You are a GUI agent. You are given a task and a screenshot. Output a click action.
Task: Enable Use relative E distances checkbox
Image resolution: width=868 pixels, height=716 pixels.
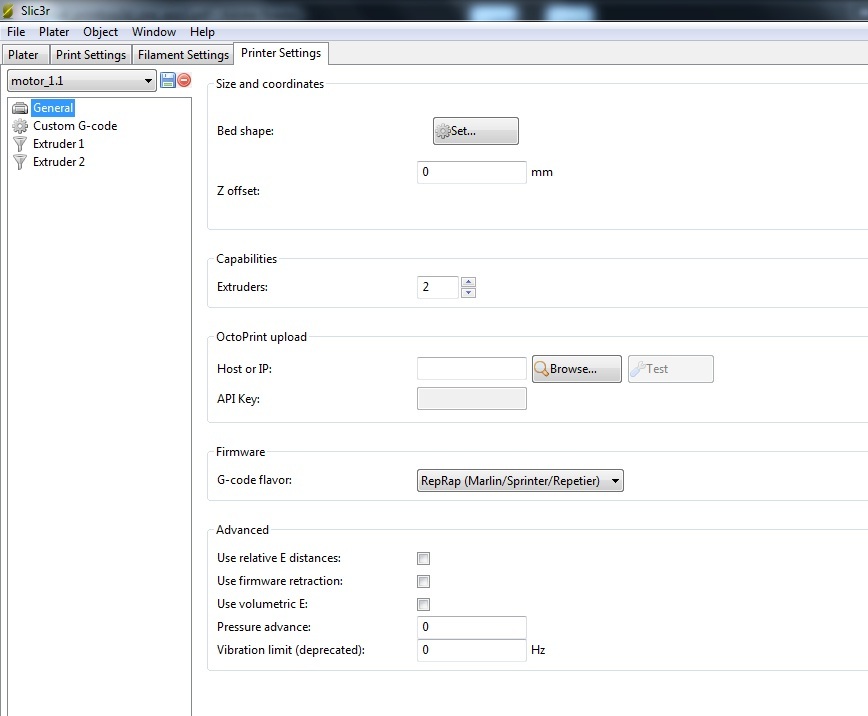pyautogui.click(x=423, y=558)
